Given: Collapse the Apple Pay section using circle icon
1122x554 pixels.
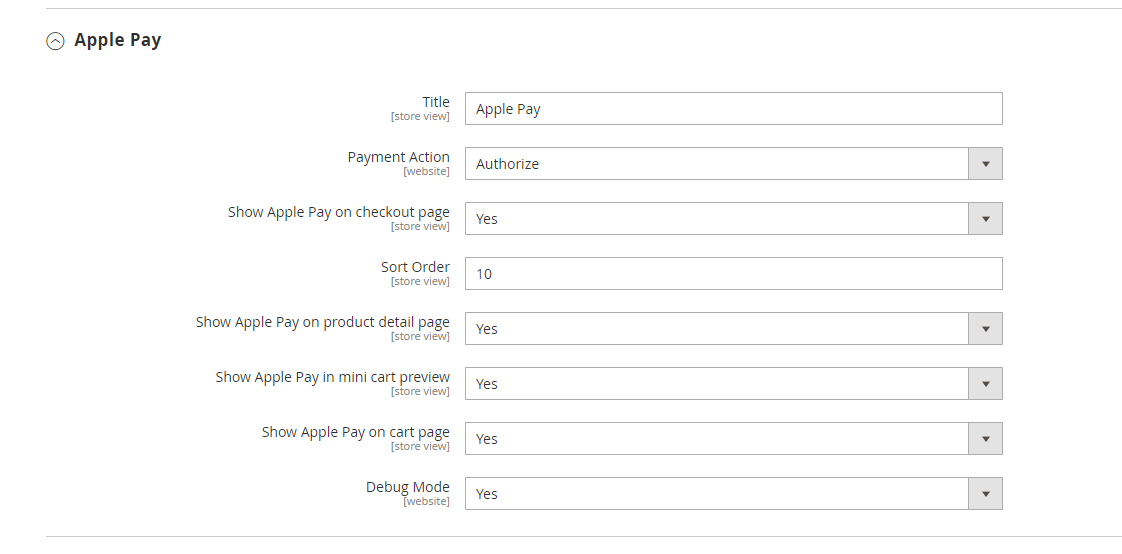Looking at the screenshot, I should [56, 41].
